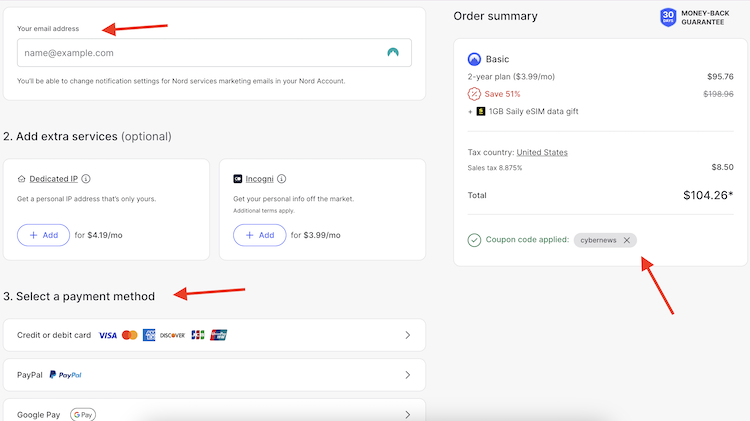Expand Credit or debit card payment option
The width and height of the screenshot is (750, 421).
[214, 335]
